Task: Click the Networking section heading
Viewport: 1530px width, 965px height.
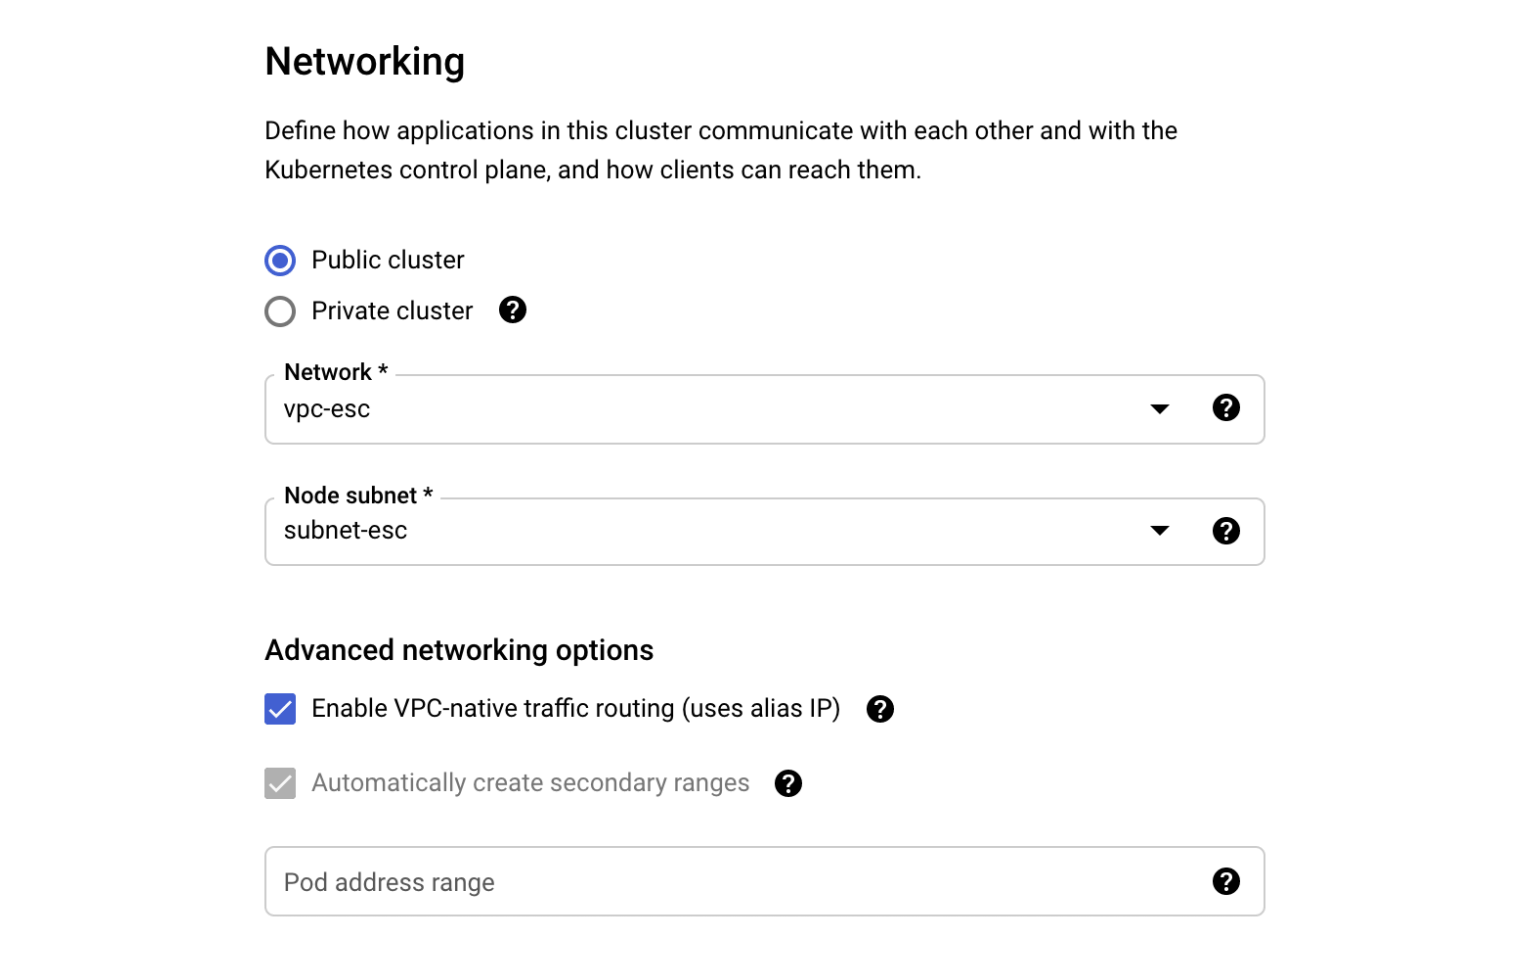Action: pos(364,61)
